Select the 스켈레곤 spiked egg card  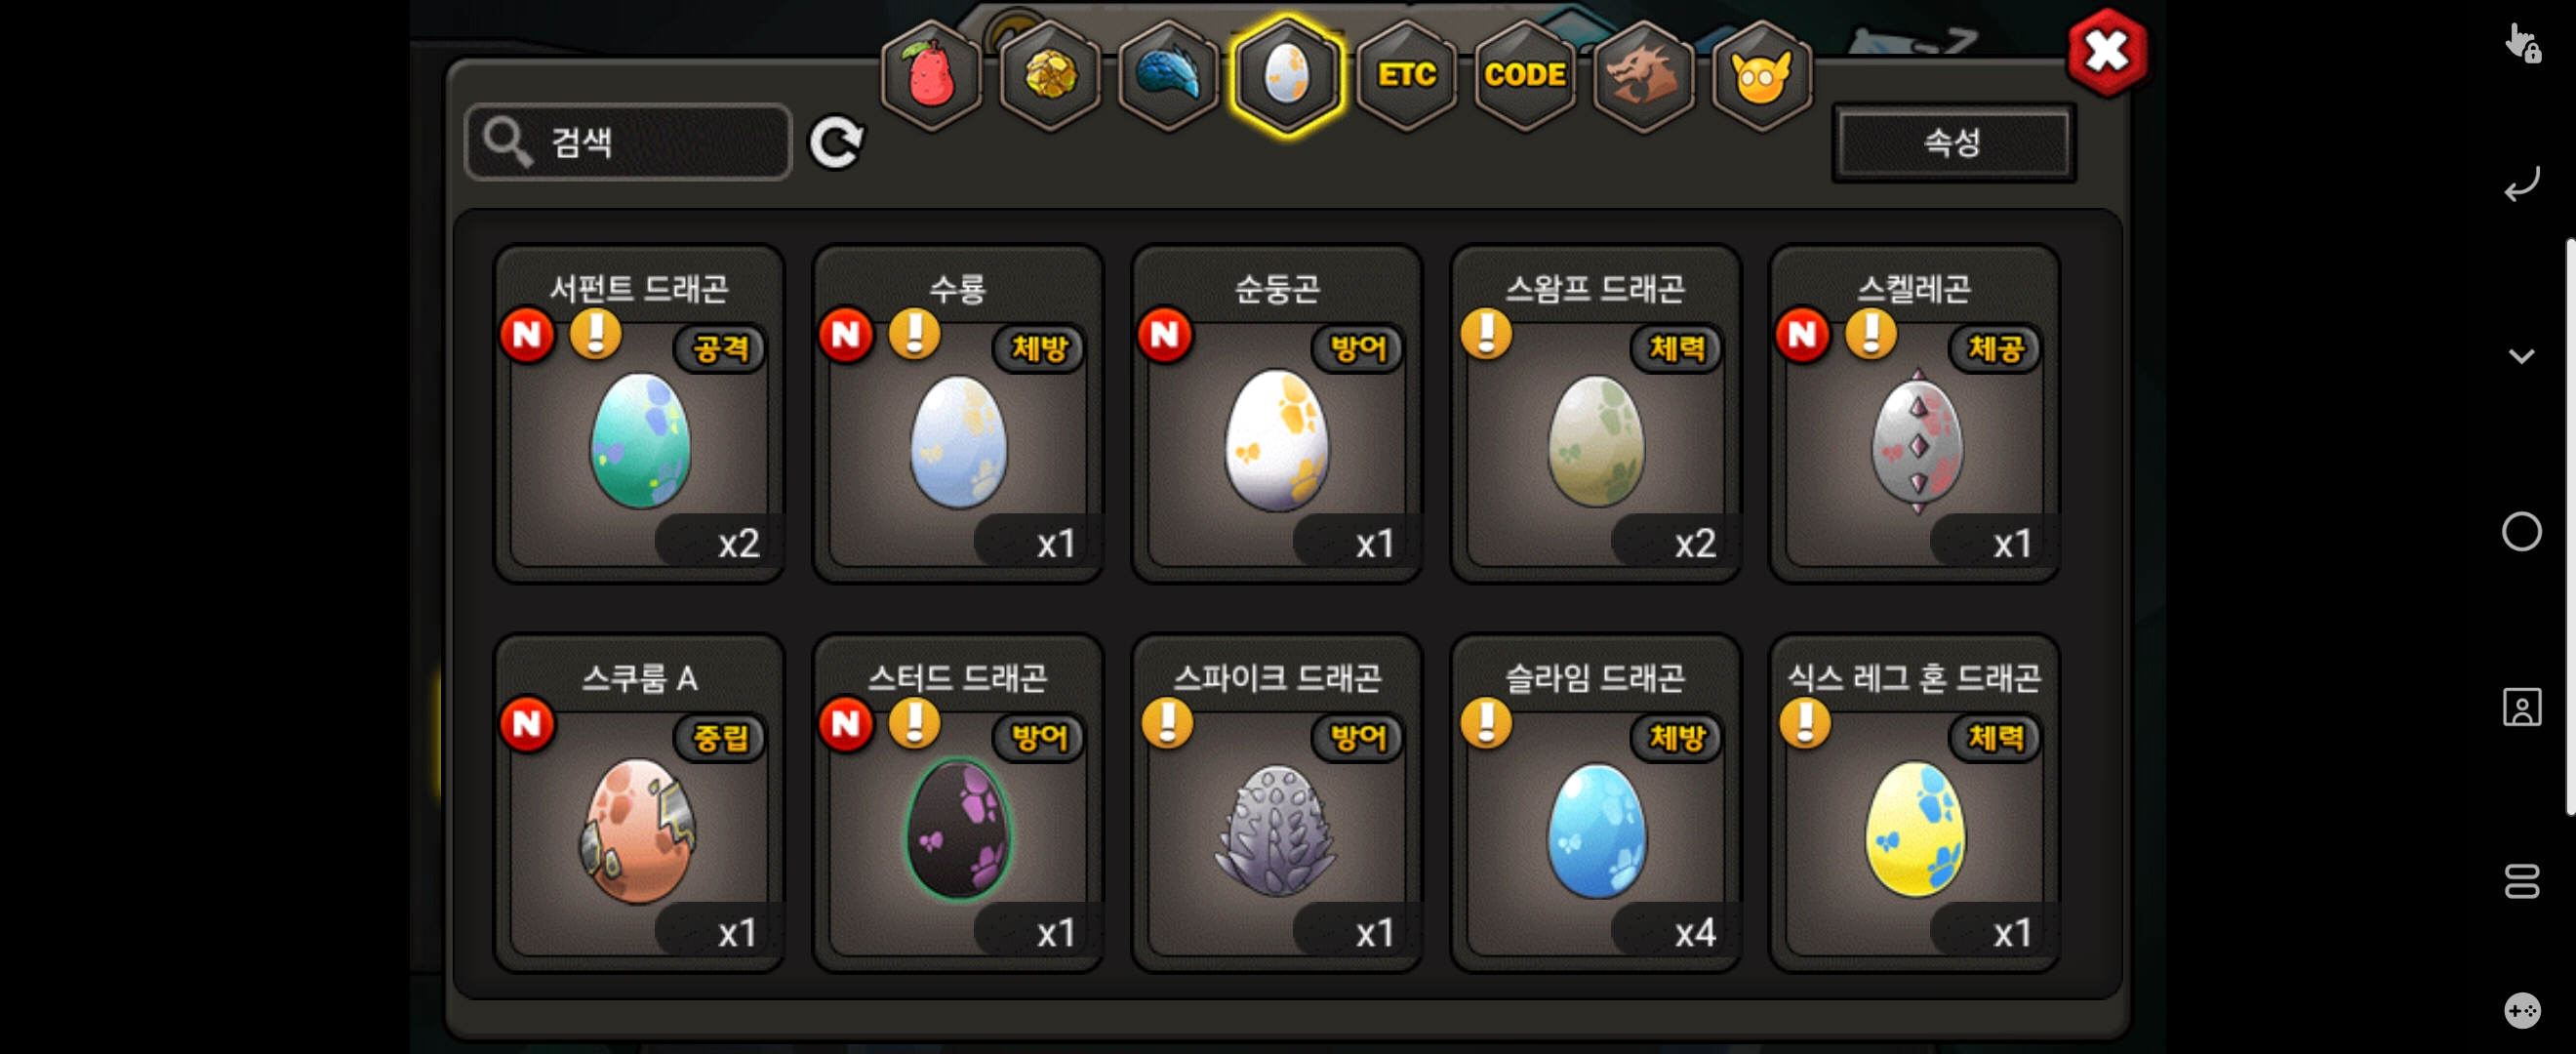tap(1914, 414)
